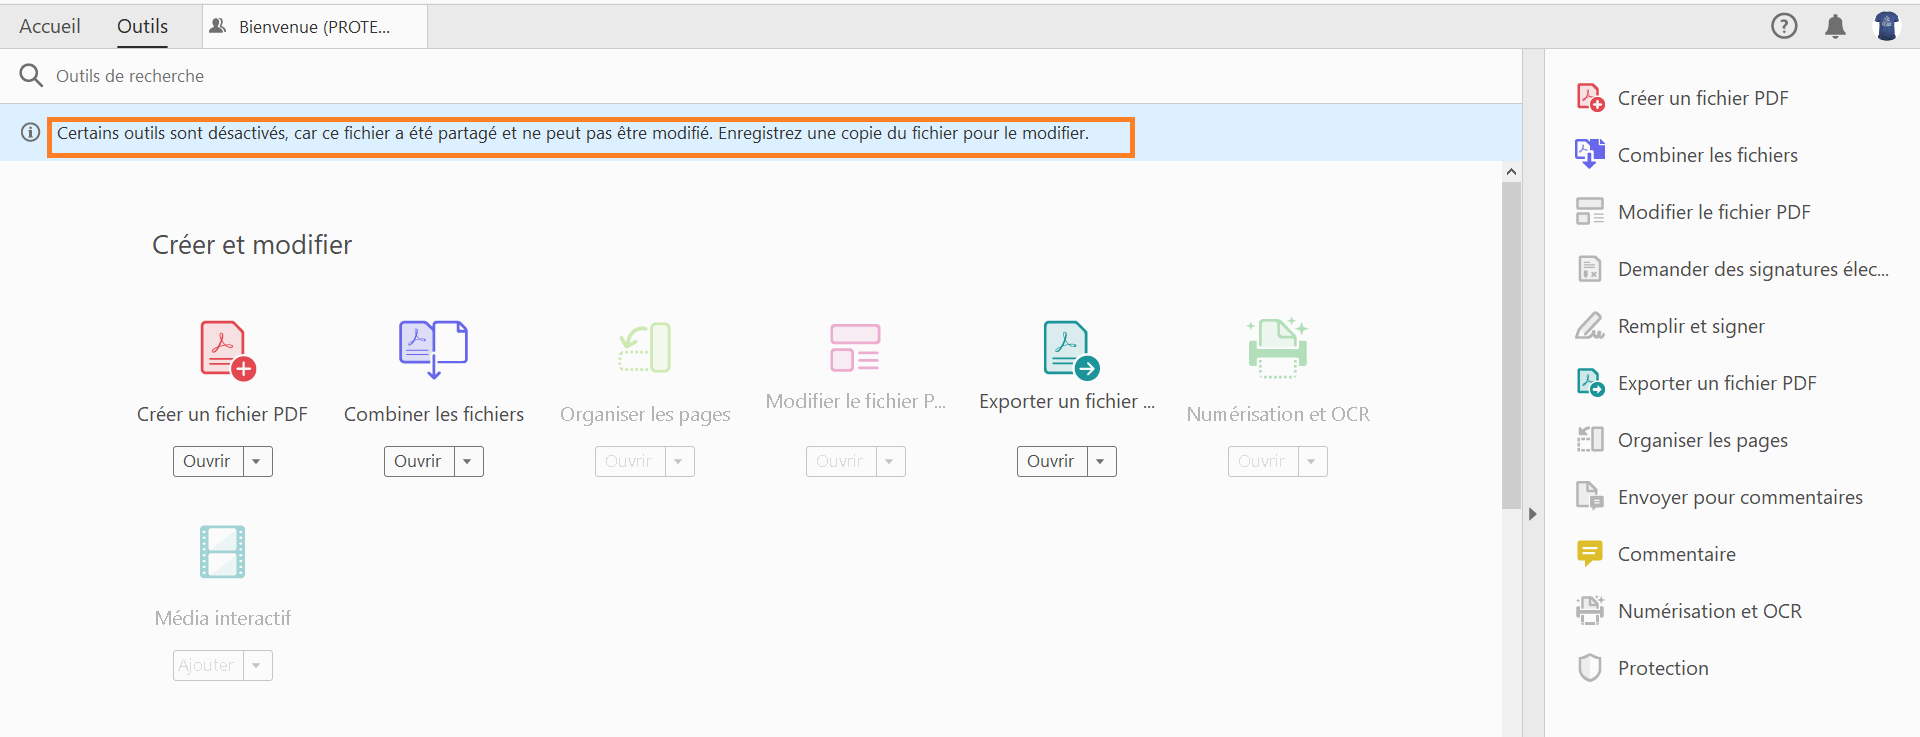
Task: Select the large Combiner les fichiers tool icon
Action: click(x=434, y=349)
